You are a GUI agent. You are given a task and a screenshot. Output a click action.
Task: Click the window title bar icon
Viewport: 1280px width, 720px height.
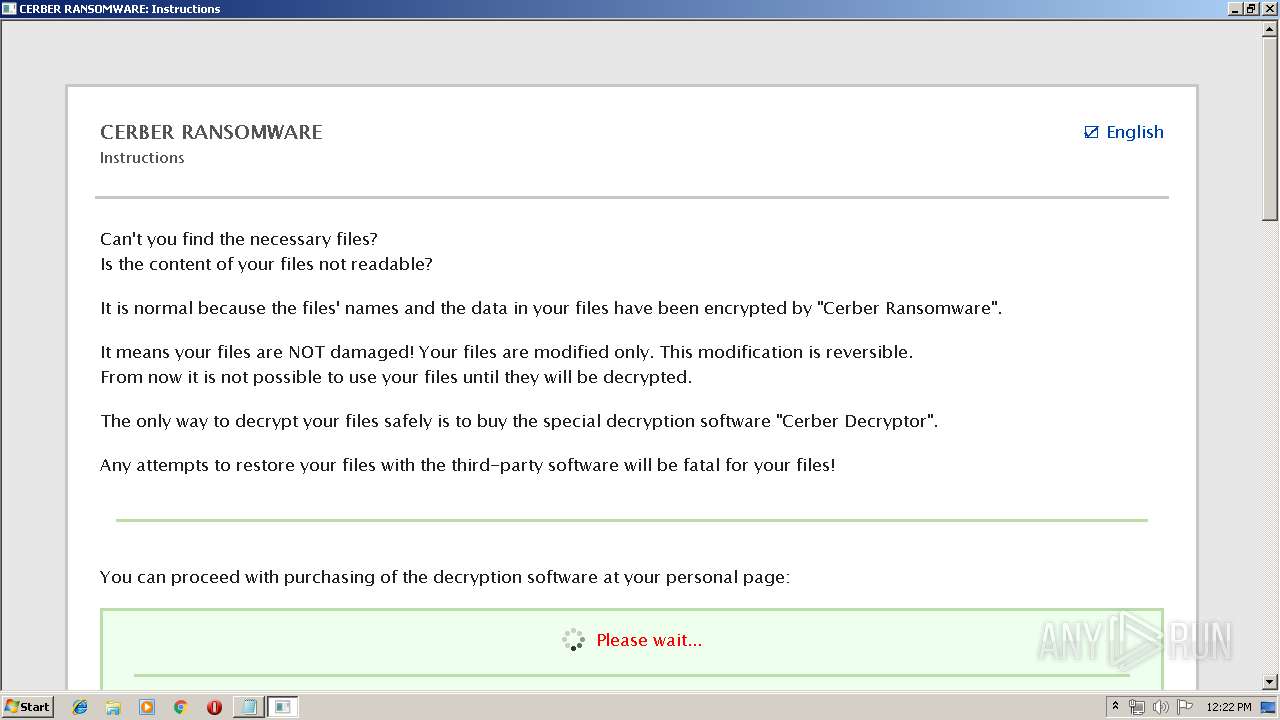point(9,8)
